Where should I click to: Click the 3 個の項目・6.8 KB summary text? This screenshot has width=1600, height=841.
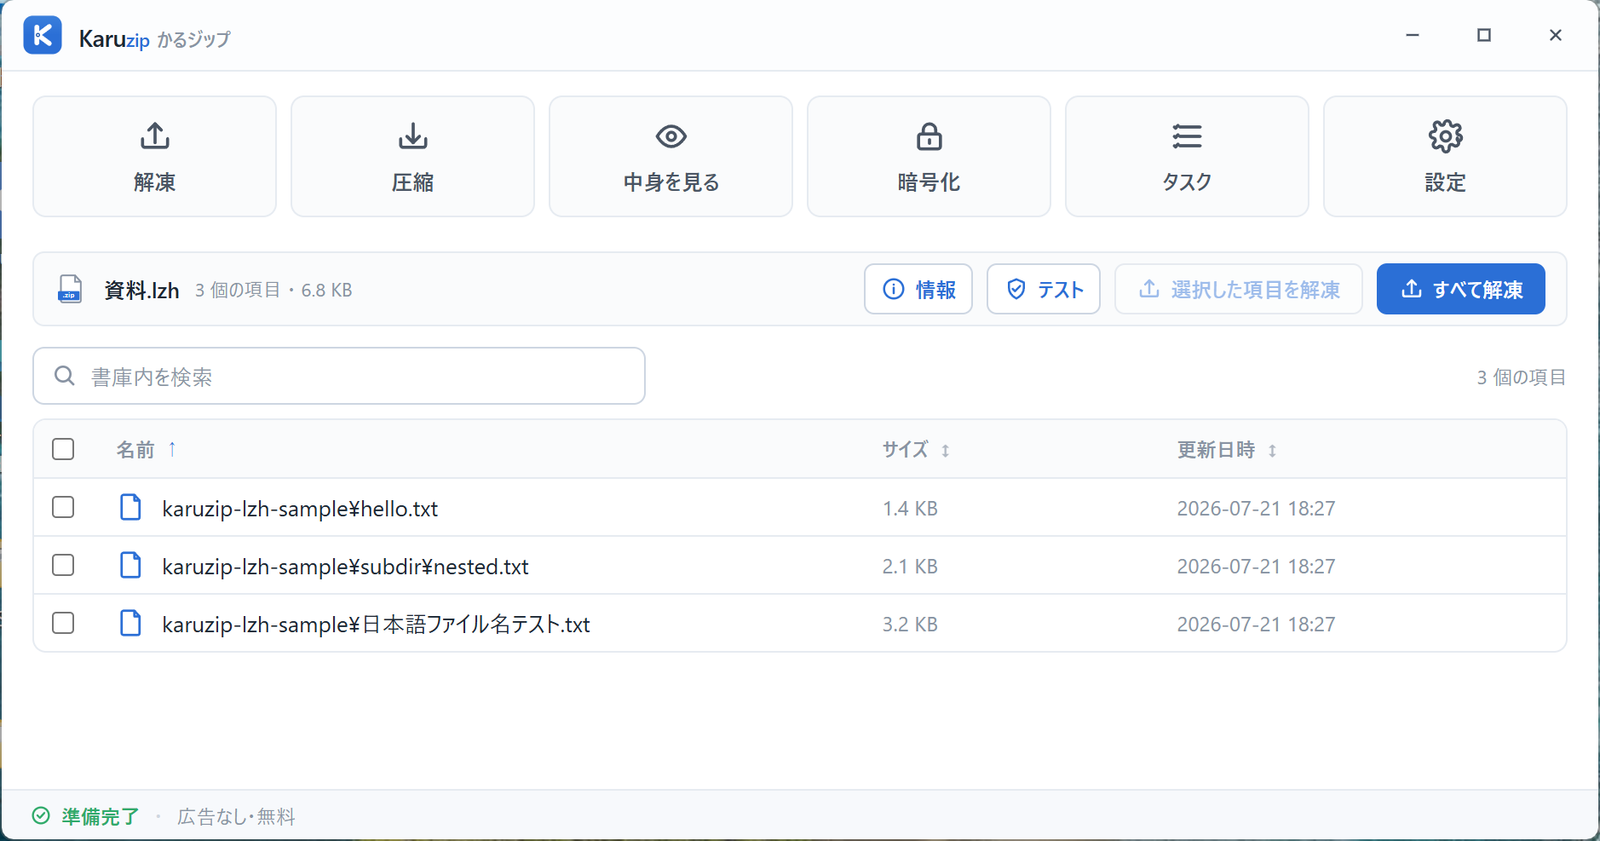[273, 290]
